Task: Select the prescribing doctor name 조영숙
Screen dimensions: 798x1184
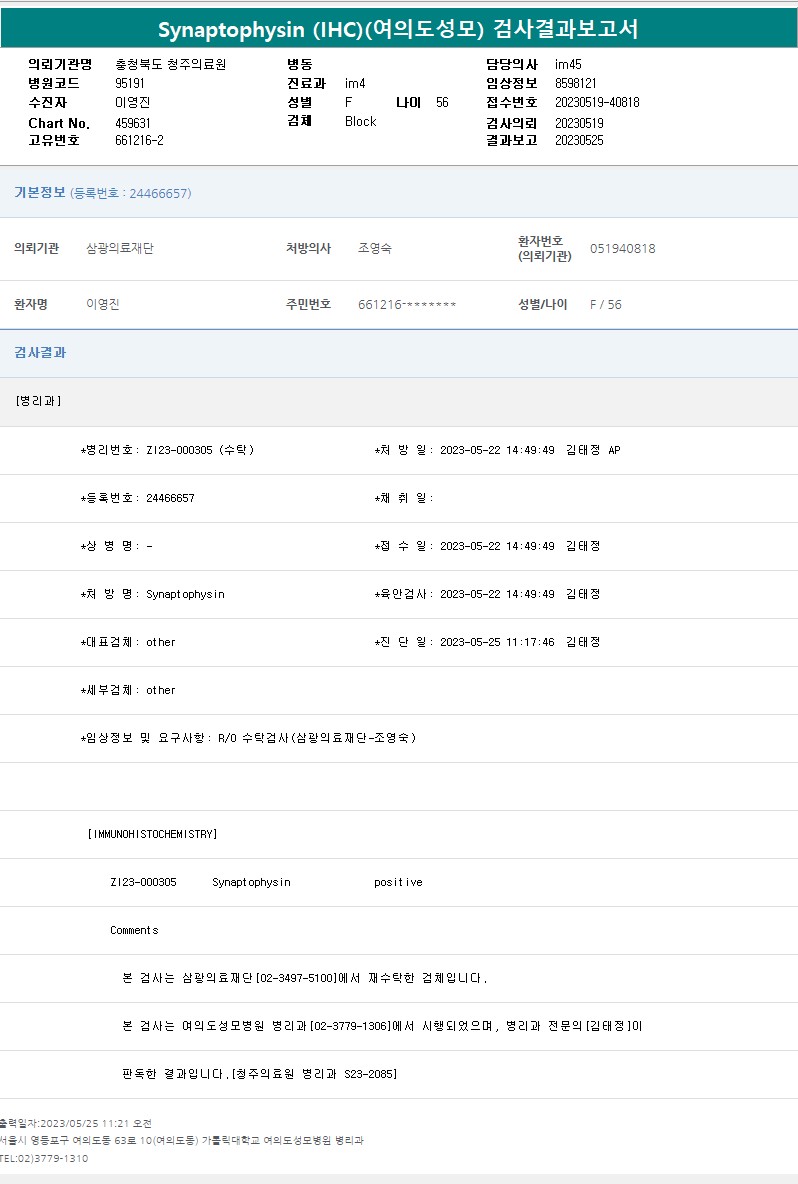Action: click(375, 248)
